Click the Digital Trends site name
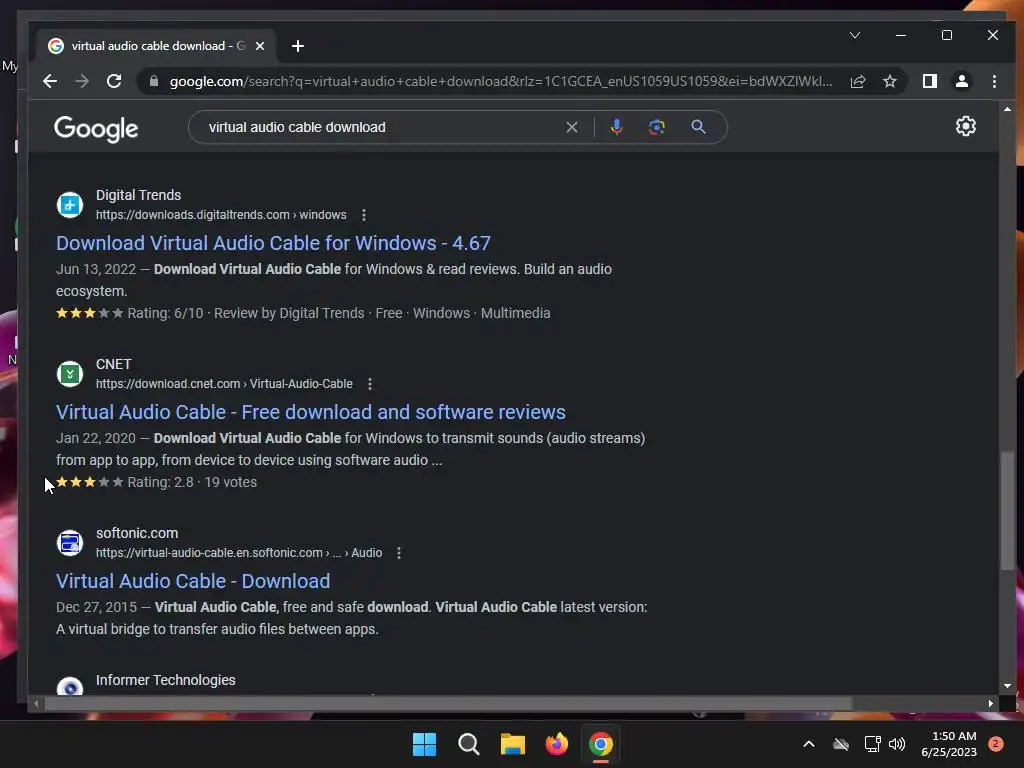This screenshot has width=1024, height=768. pos(138,195)
